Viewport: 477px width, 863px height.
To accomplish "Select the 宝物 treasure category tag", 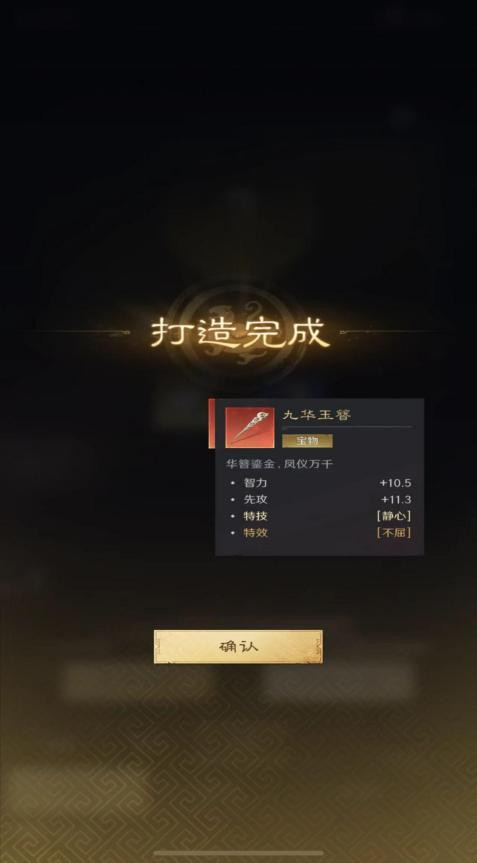I will pos(308,440).
